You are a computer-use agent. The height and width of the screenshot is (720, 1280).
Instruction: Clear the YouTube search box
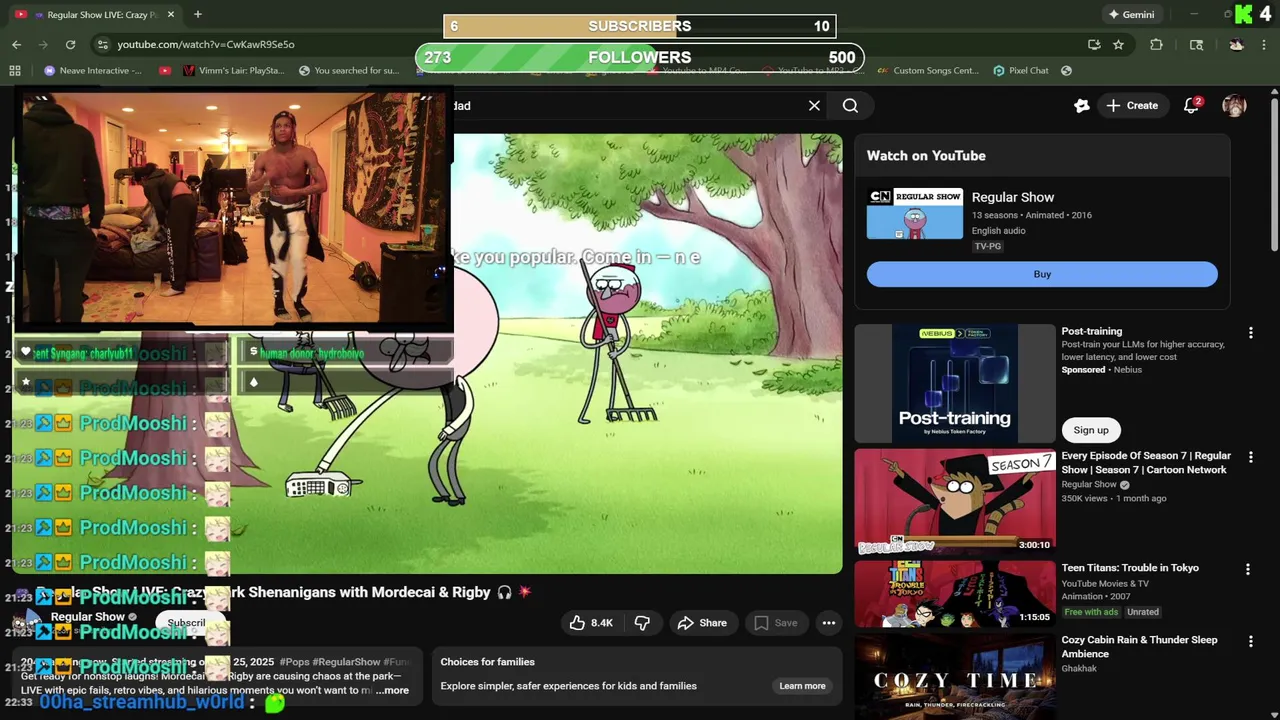814,105
